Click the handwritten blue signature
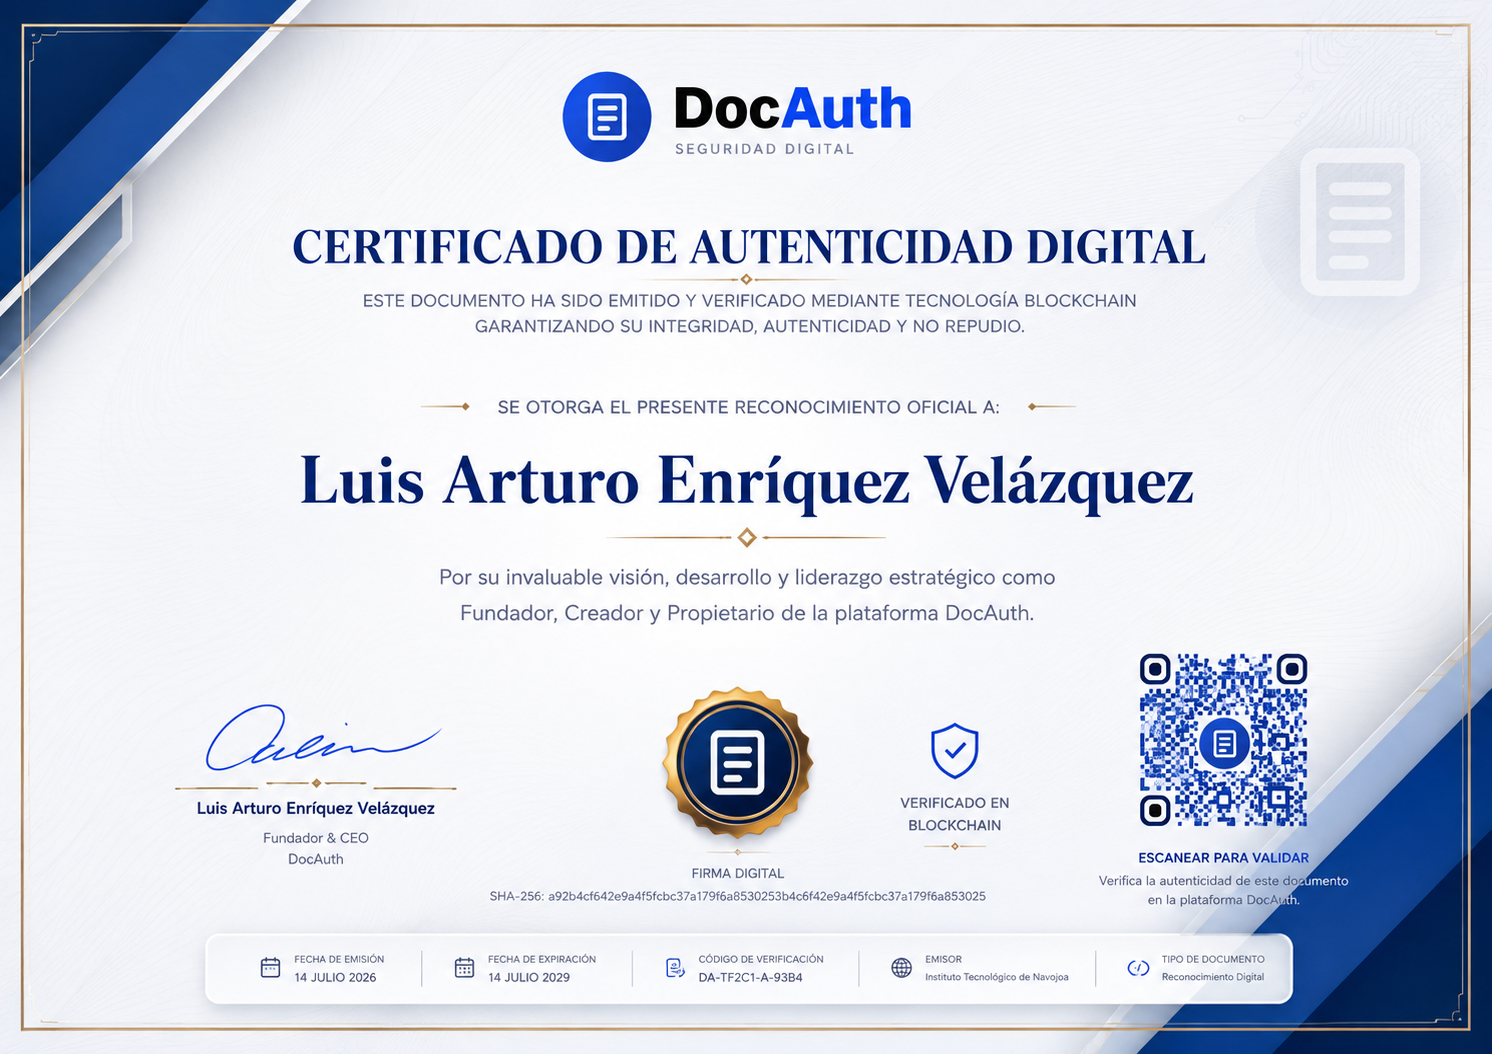Viewport: 1492px width, 1054px height. [322, 739]
